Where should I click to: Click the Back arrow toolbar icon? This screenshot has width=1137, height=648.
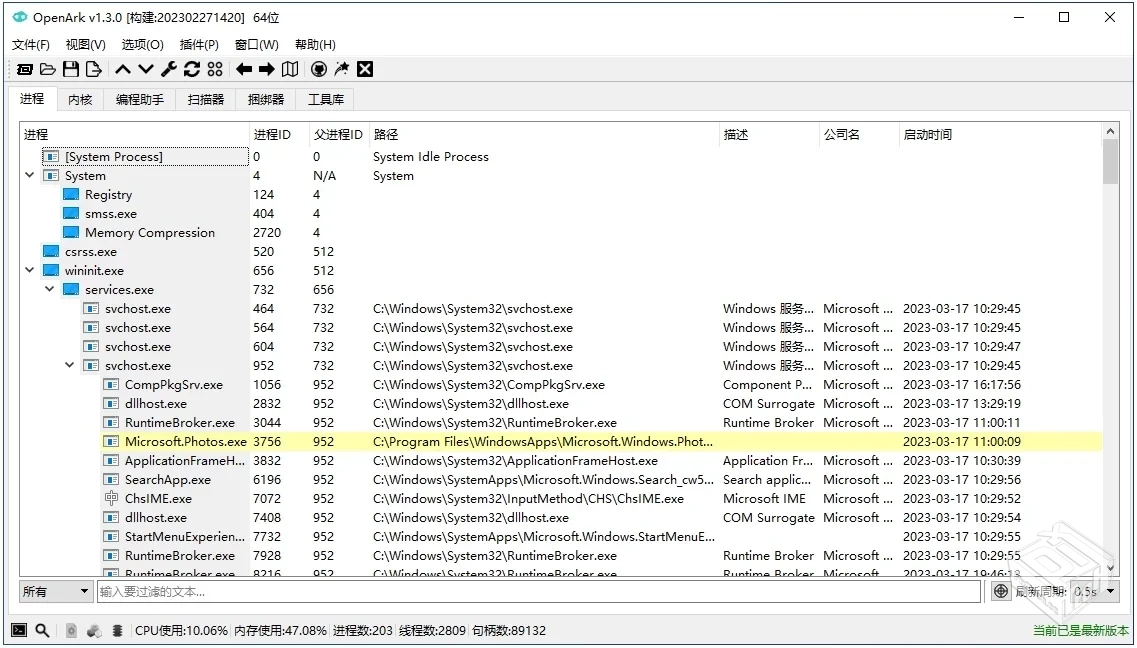click(244, 69)
